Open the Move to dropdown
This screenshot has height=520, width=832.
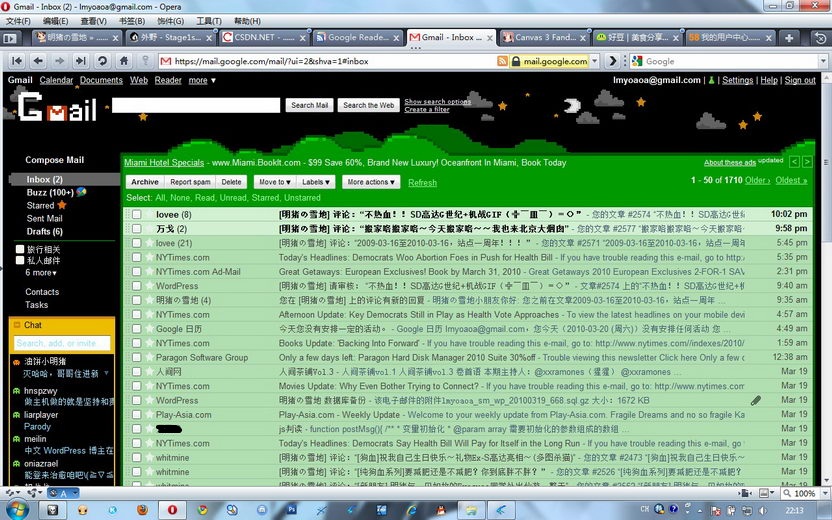275,182
